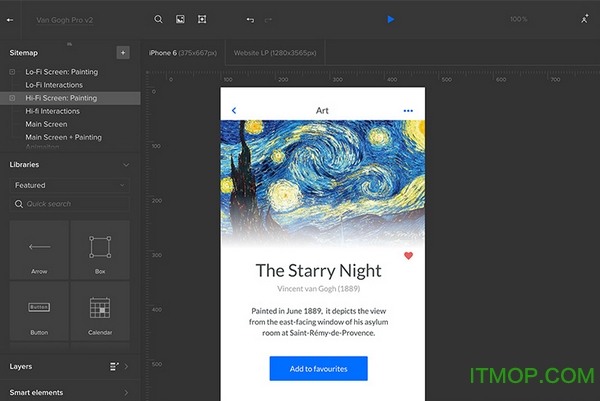Click the undo arrow
This screenshot has width=600, height=401.
[x=249, y=19]
